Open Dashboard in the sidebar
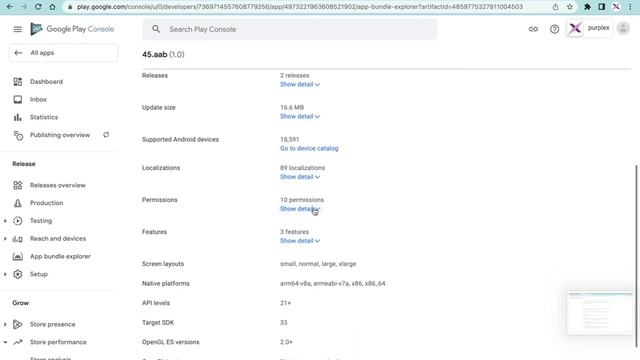This screenshot has height=360, width=640. 46,82
